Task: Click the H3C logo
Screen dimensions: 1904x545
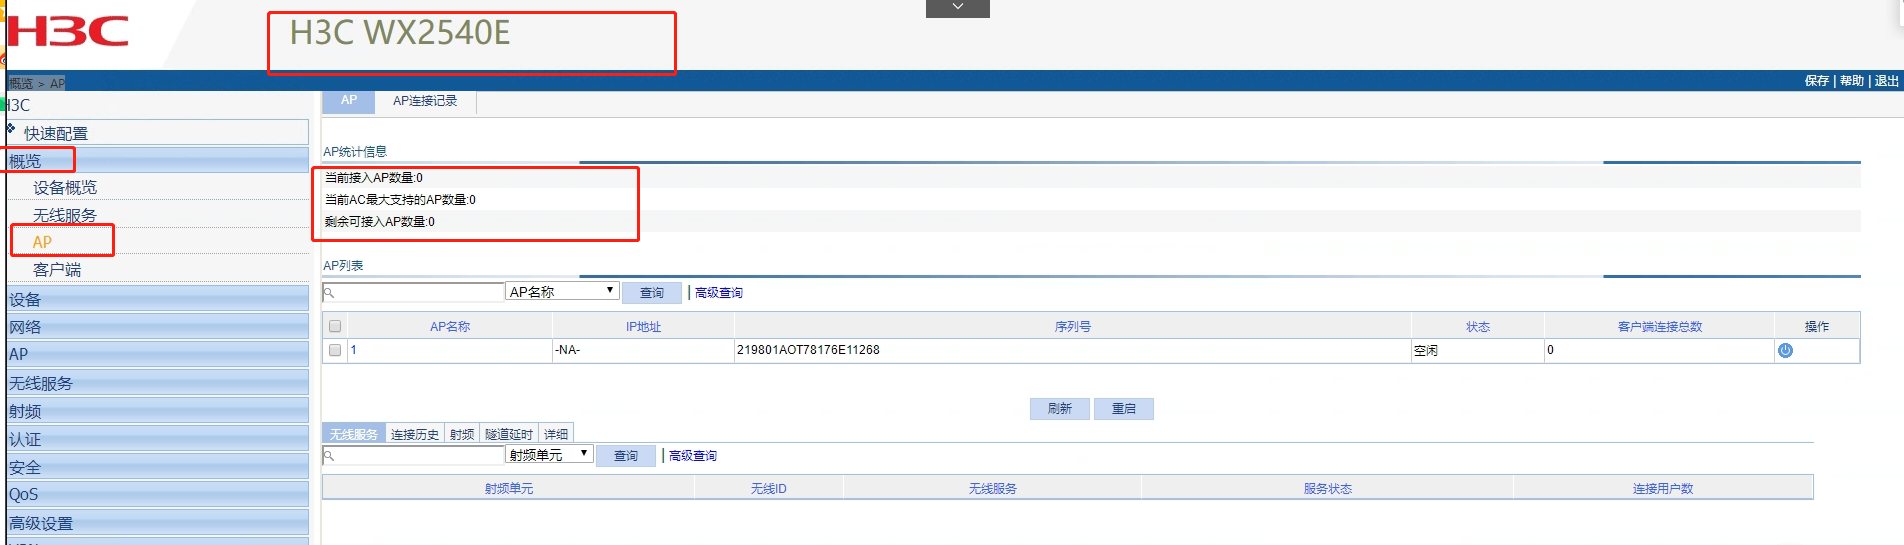Action: tap(67, 31)
